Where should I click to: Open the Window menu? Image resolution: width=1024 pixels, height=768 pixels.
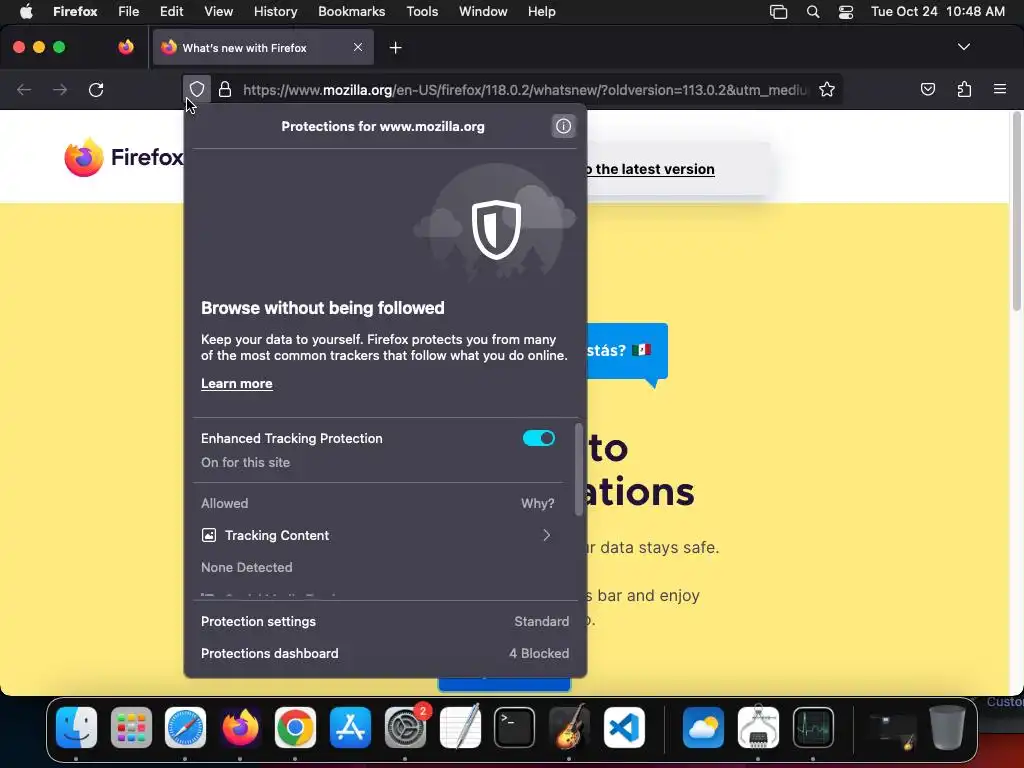coord(483,11)
